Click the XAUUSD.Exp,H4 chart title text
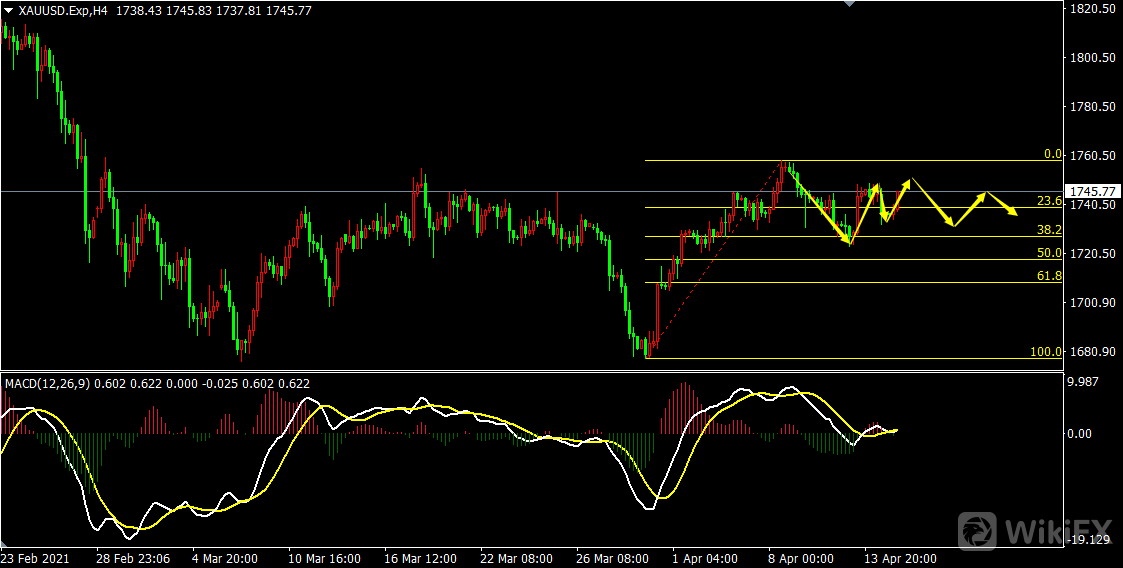Screen dimensions: 1123x568 coord(63,9)
